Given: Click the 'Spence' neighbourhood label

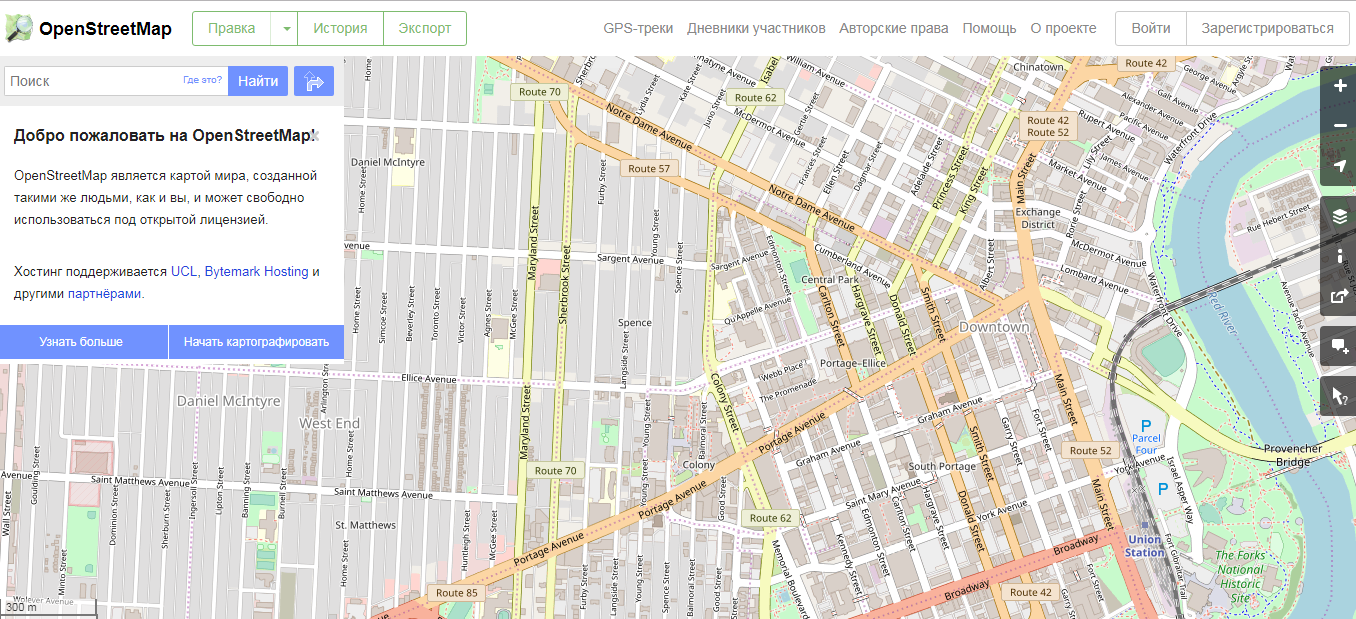Looking at the screenshot, I should tap(635, 323).
